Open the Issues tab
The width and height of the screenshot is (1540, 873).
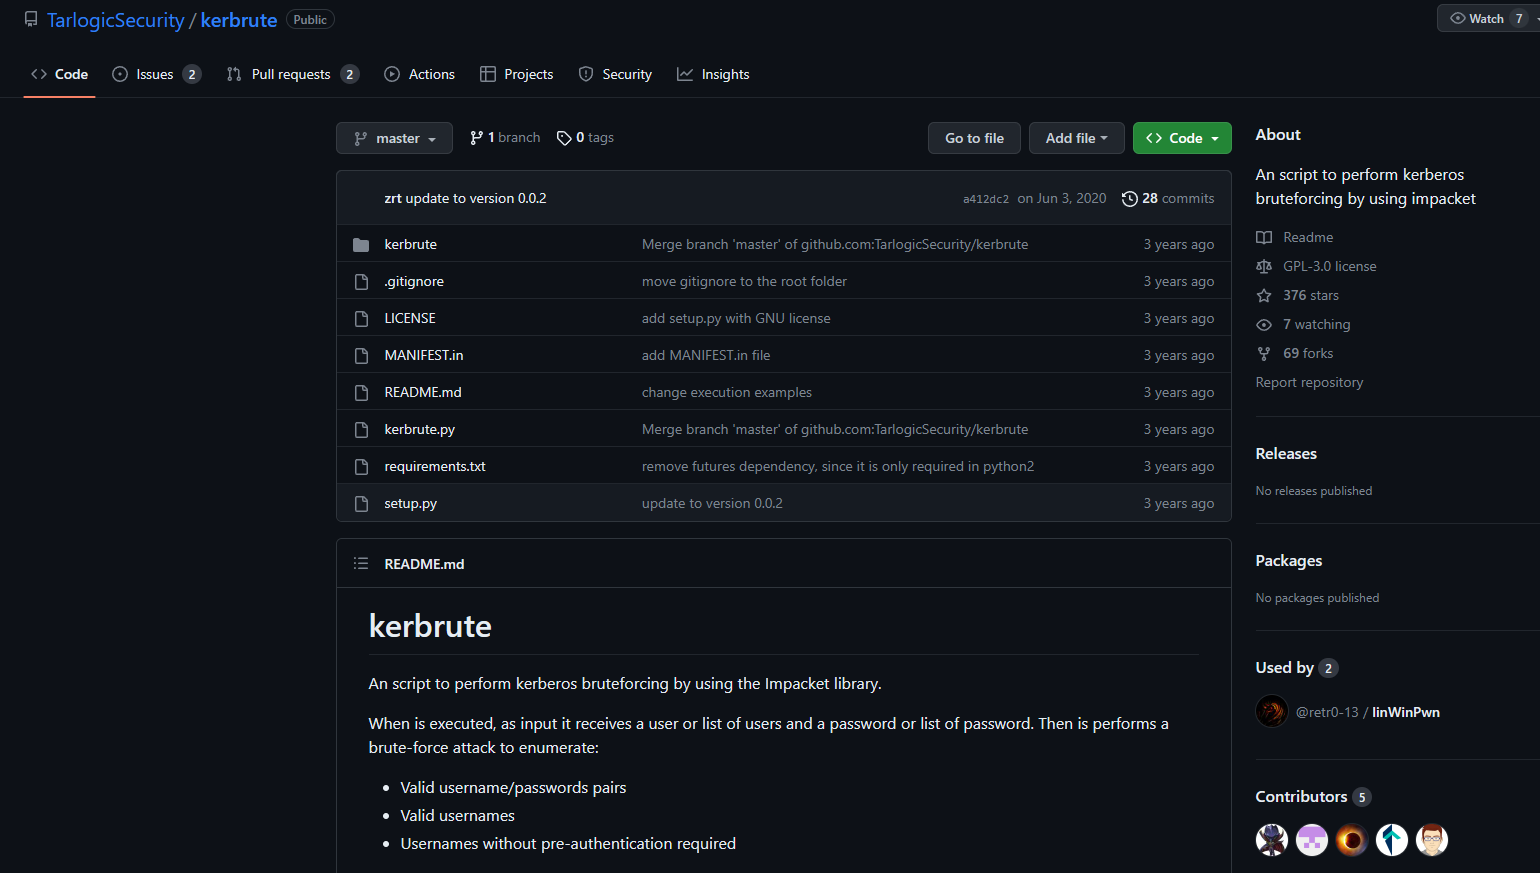pos(156,75)
